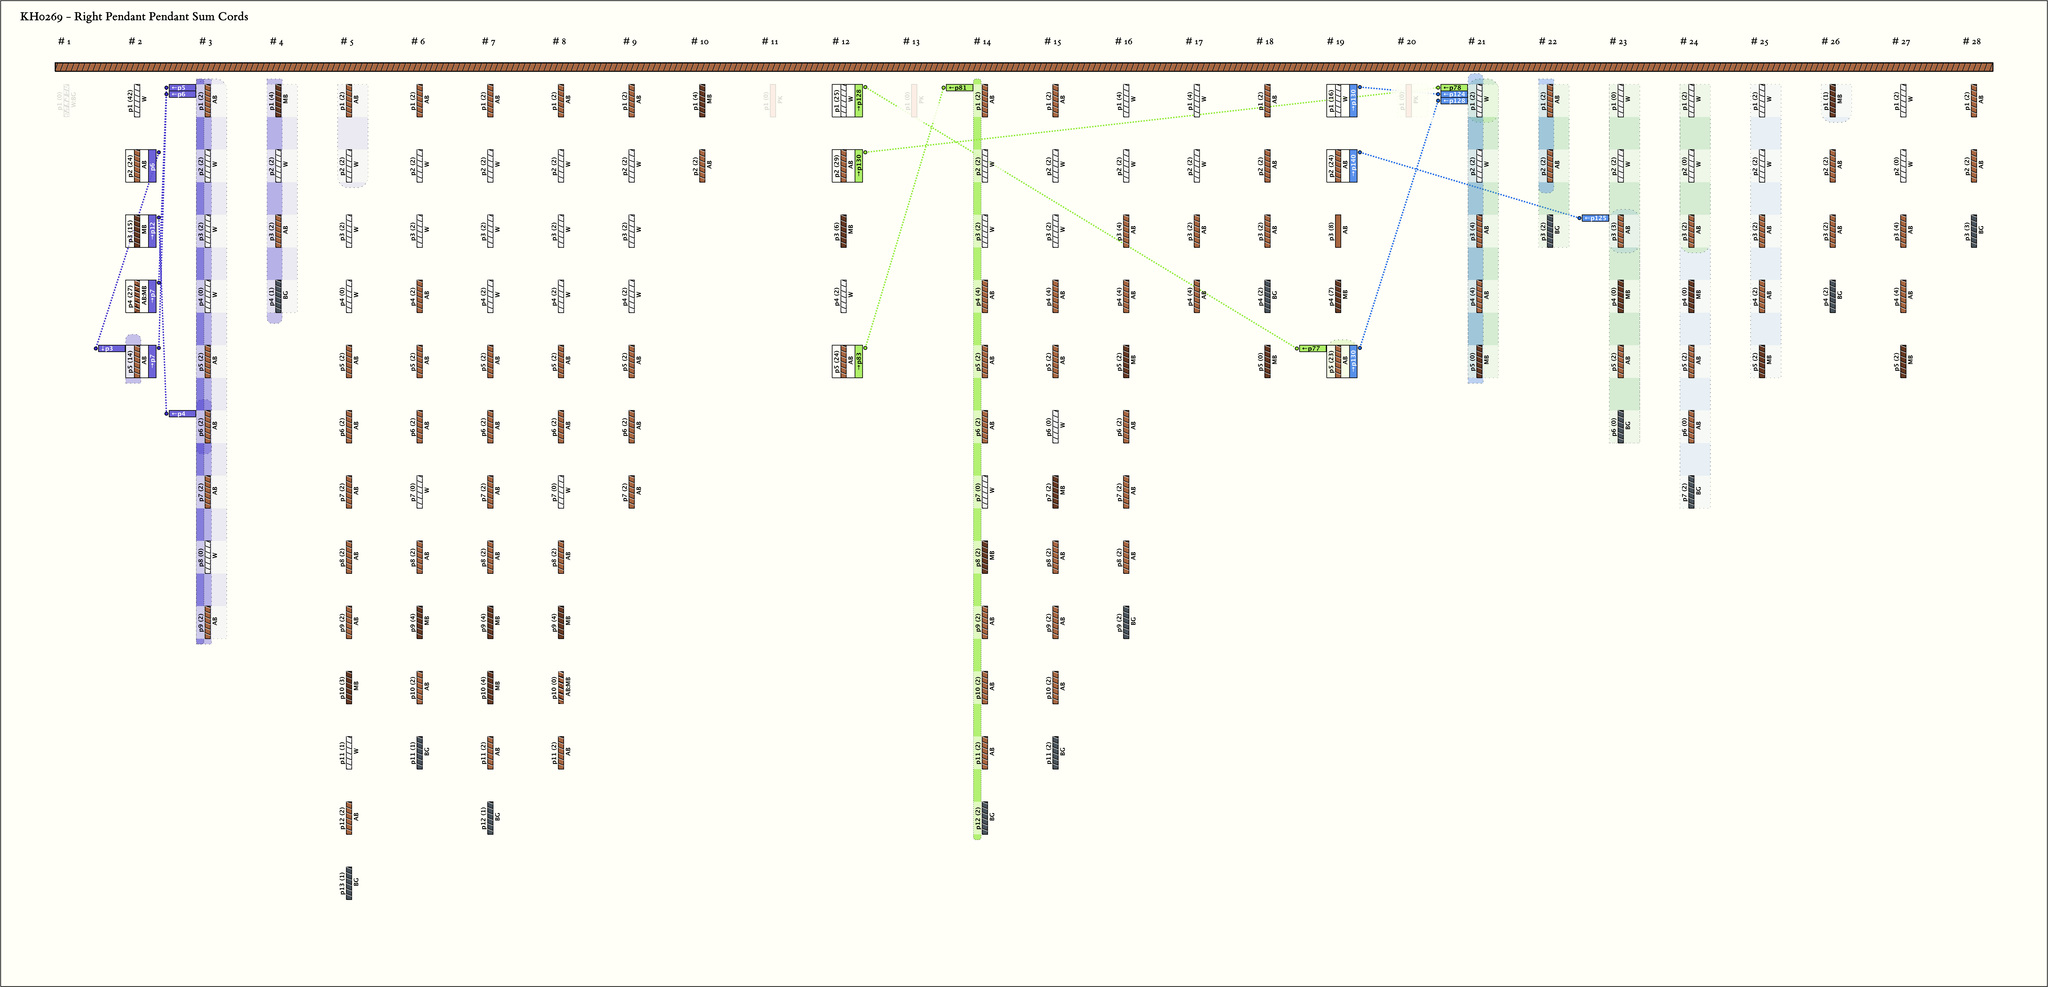Select p13 (1) BG cord in group 5

[349, 883]
